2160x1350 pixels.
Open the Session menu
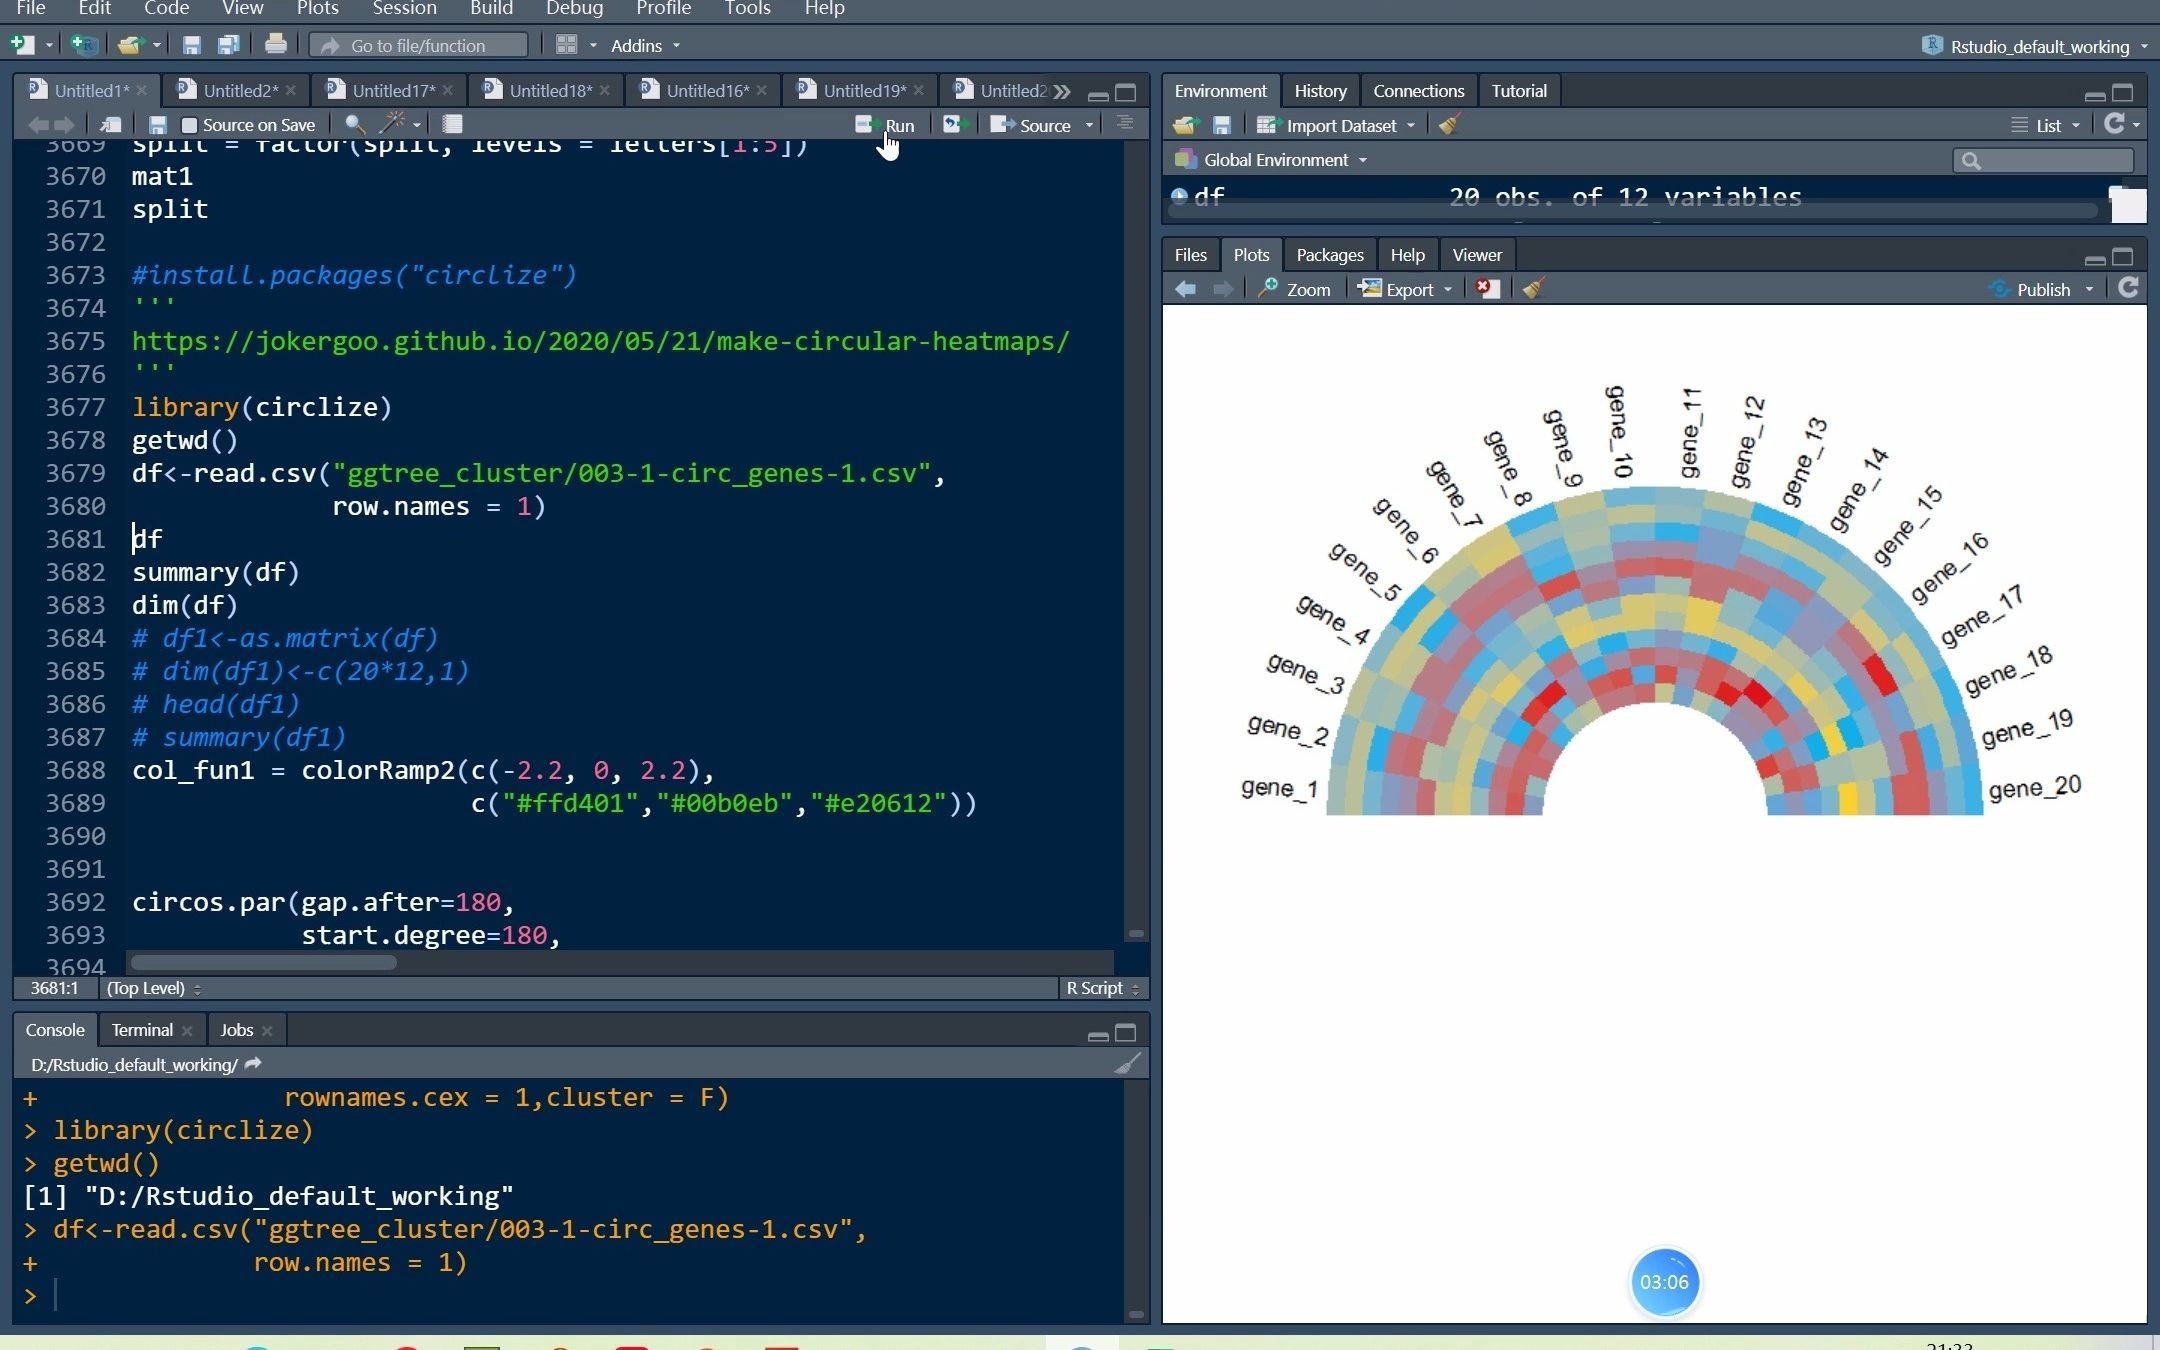404,9
